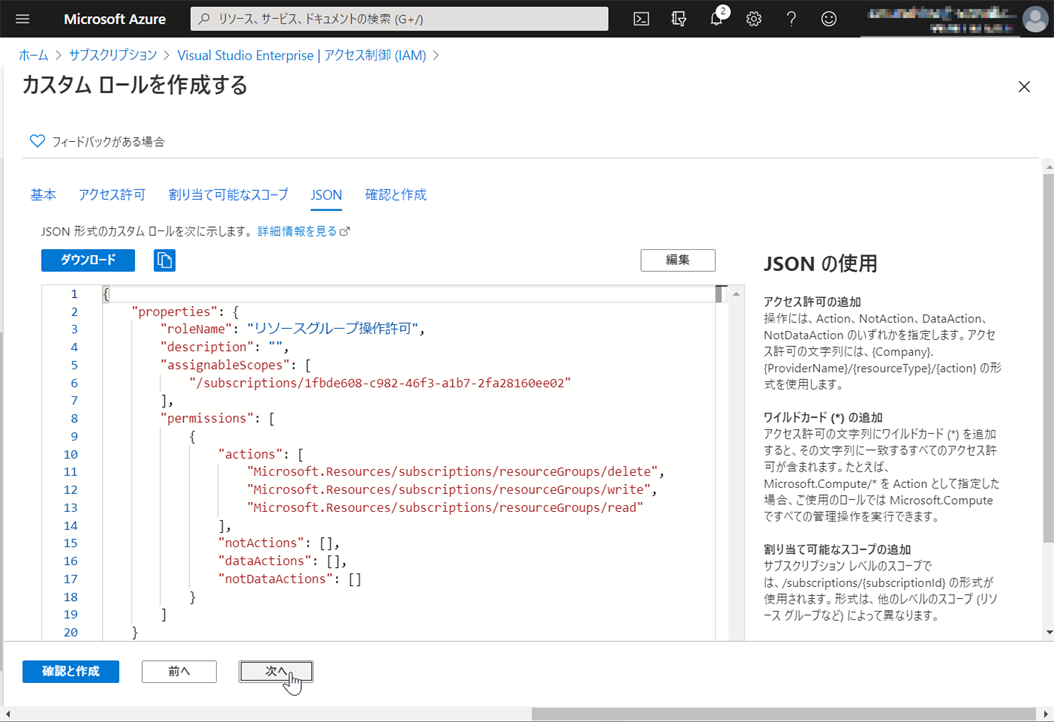Click the resourceGroups/read action line

click(445, 508)
